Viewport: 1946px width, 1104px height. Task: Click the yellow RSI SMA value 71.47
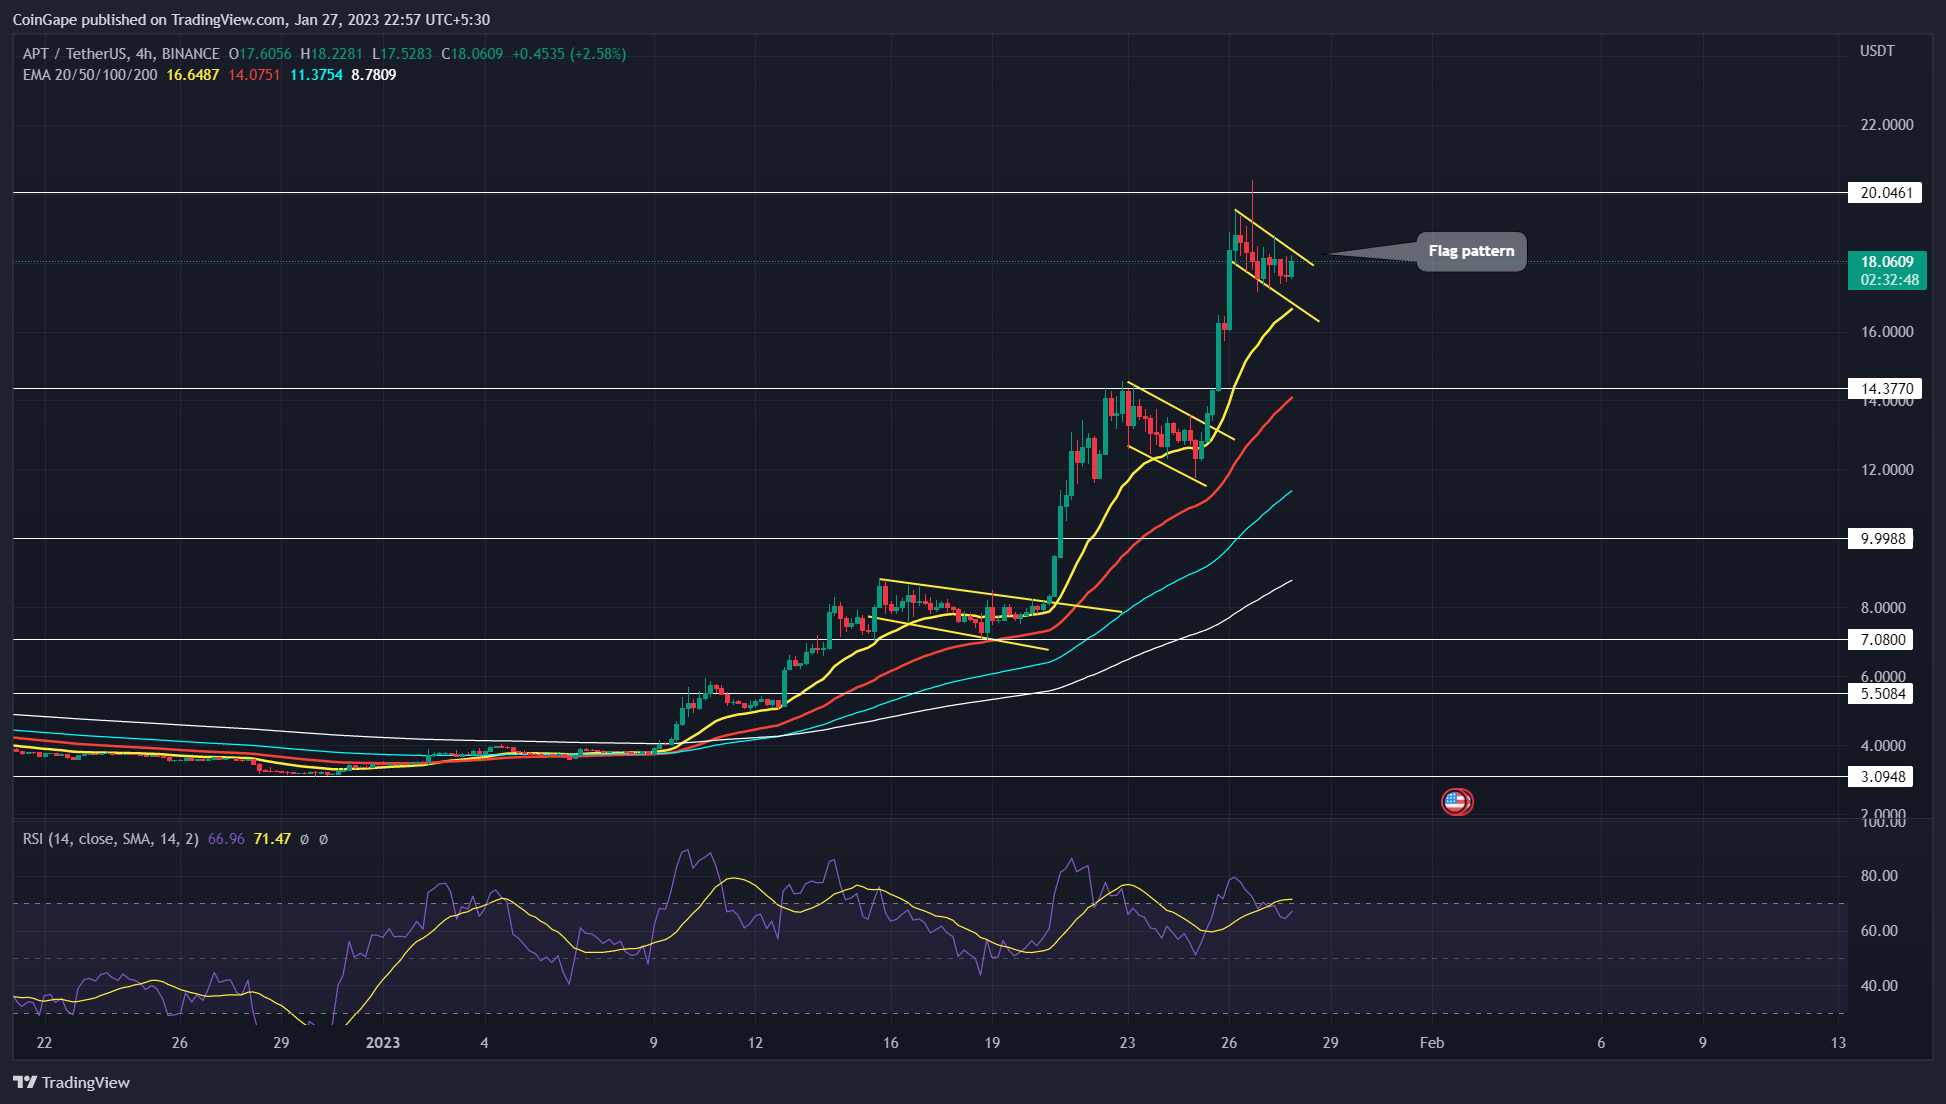pos(272,839)
